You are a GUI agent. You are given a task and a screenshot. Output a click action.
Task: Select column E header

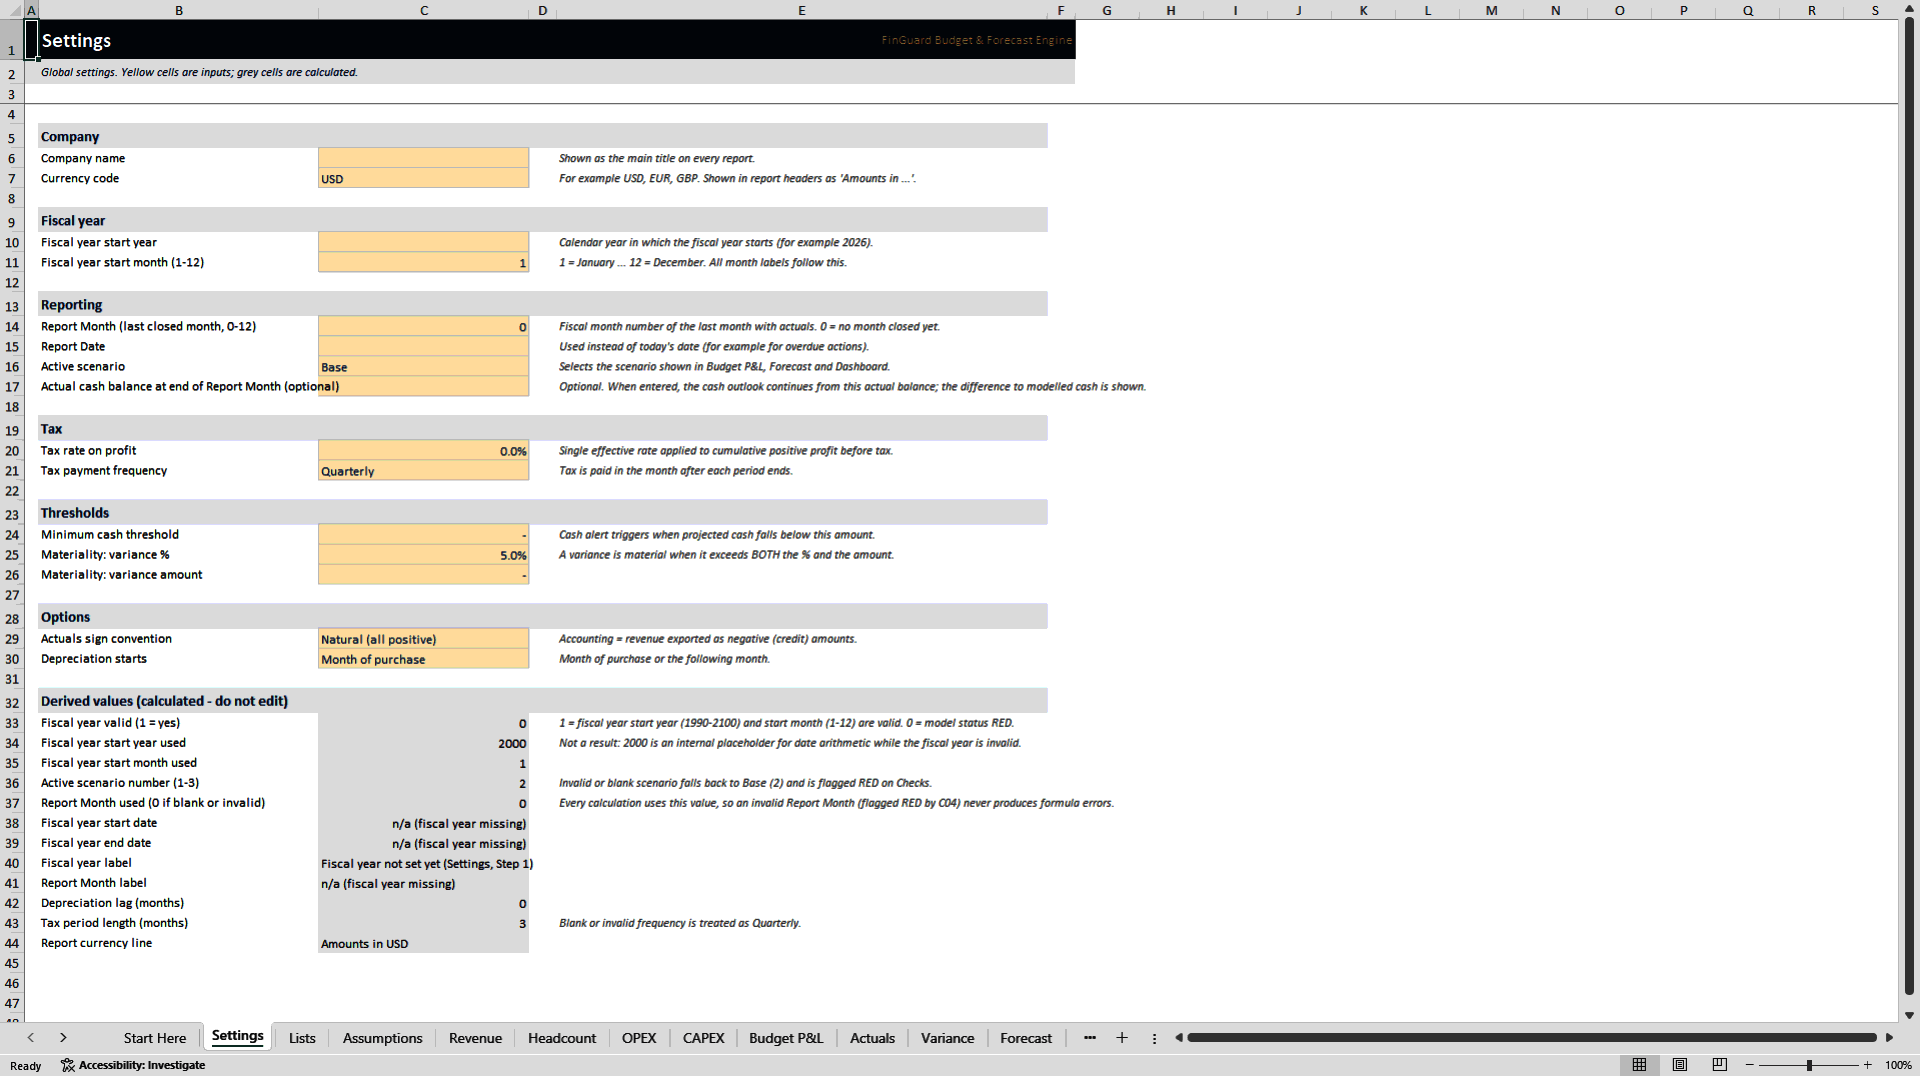(x=801, y=10)
